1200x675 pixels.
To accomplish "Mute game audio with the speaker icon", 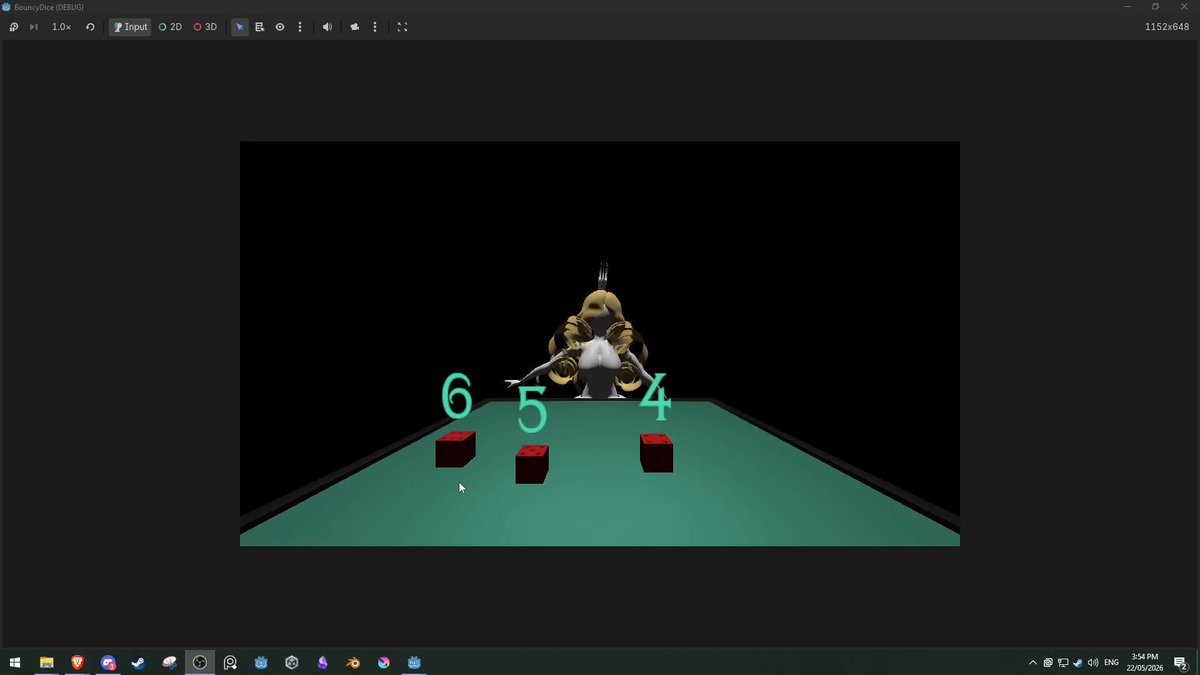I will tap(327, 27).
